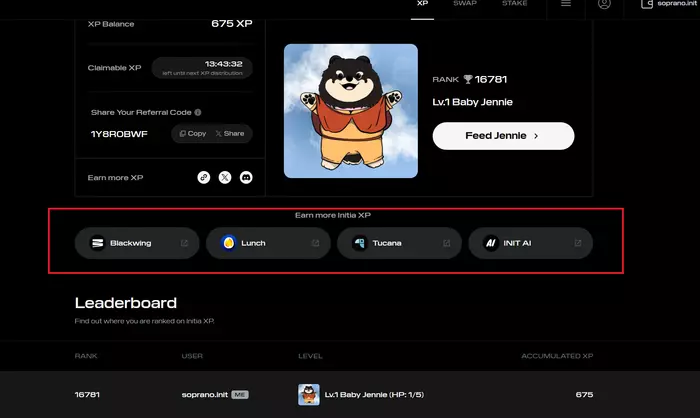
Task: Switch to the SWAP tab
Action: (x=465, y=4)
